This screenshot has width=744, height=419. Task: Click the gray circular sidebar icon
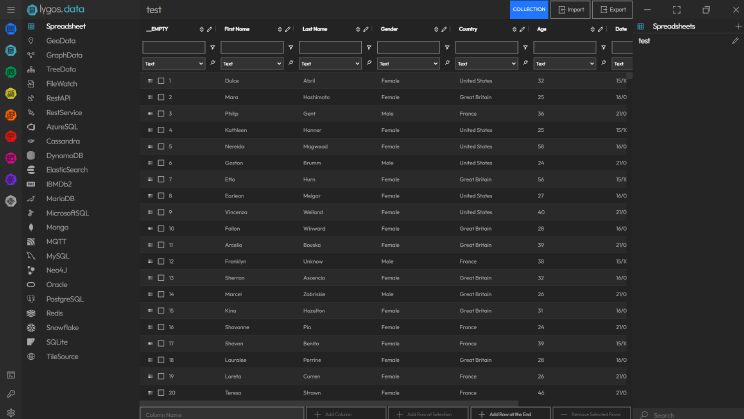point(10,201)
